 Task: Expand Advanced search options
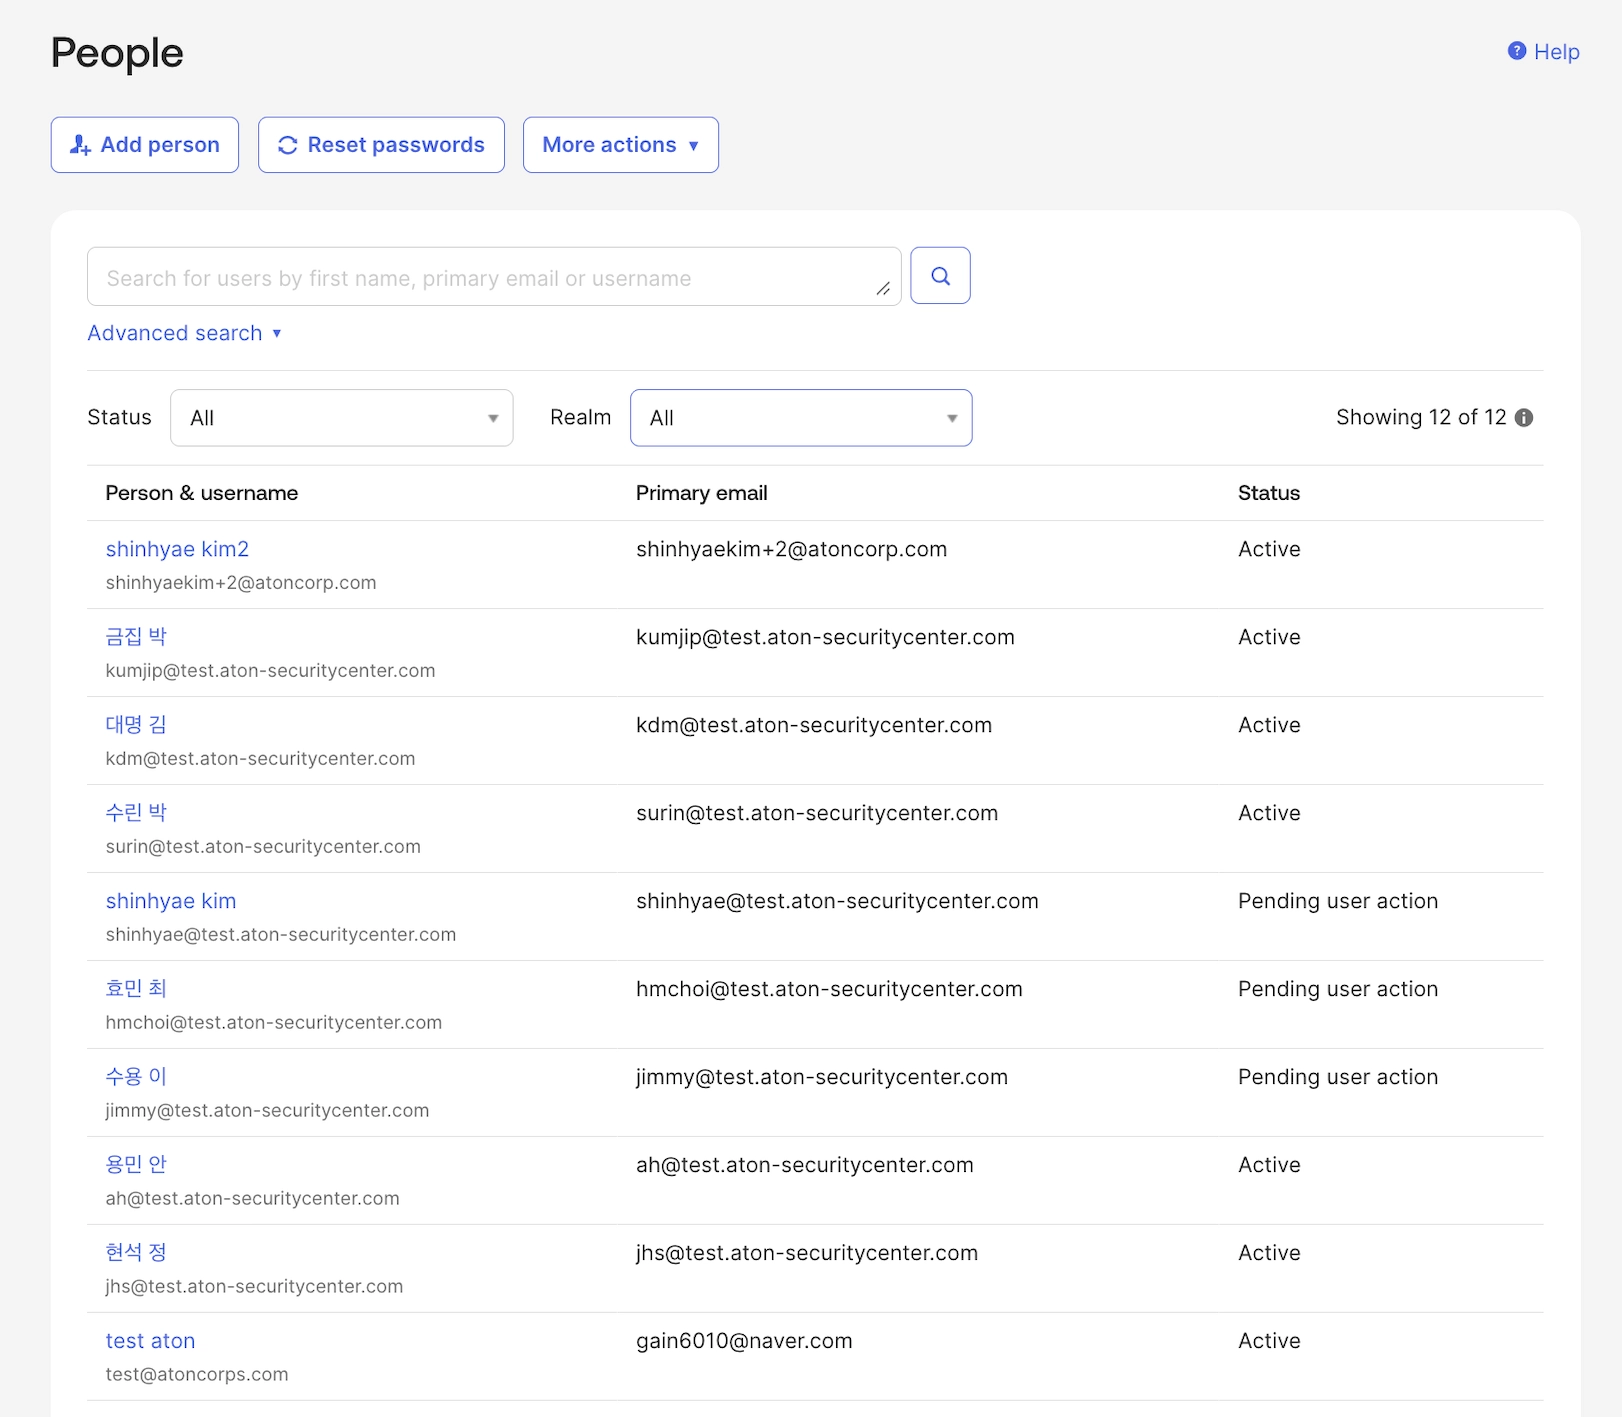tap(184, 333)
